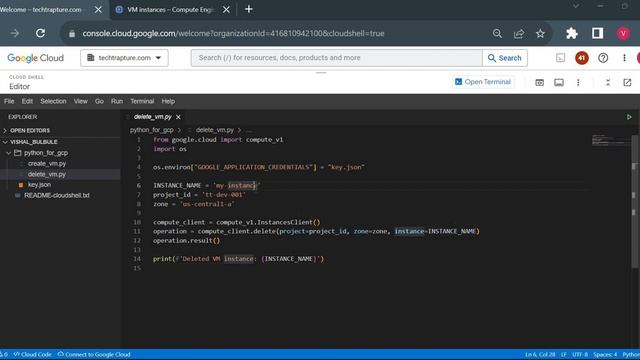Toggle the browser side panel icon

598,33
